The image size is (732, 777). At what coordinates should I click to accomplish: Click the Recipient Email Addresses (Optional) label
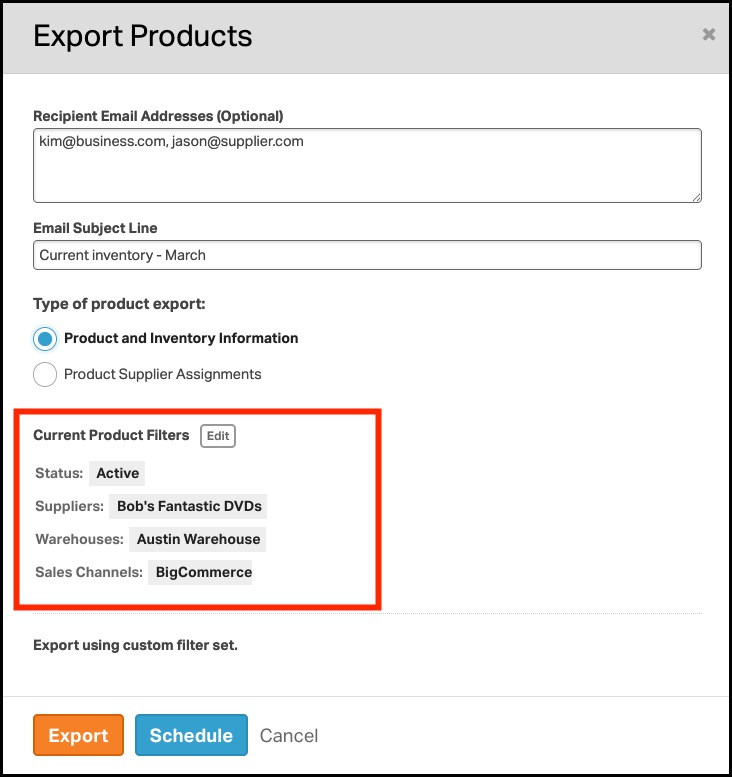tap(158, 116)
